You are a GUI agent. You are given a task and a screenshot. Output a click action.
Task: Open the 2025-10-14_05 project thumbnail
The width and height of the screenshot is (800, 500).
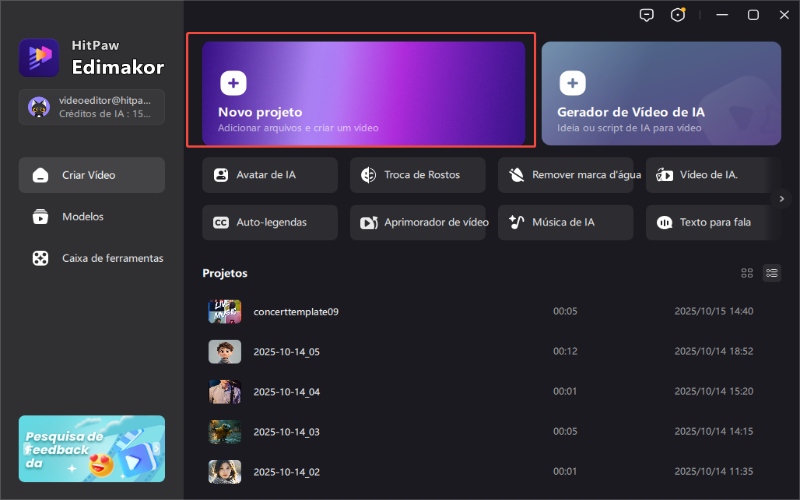(224, 352)
